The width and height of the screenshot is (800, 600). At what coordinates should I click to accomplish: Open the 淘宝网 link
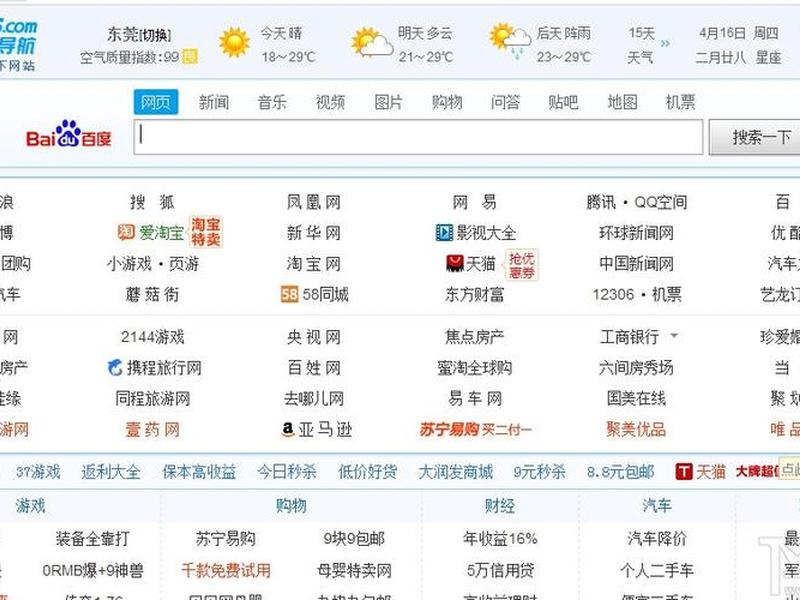click(313, 264)
